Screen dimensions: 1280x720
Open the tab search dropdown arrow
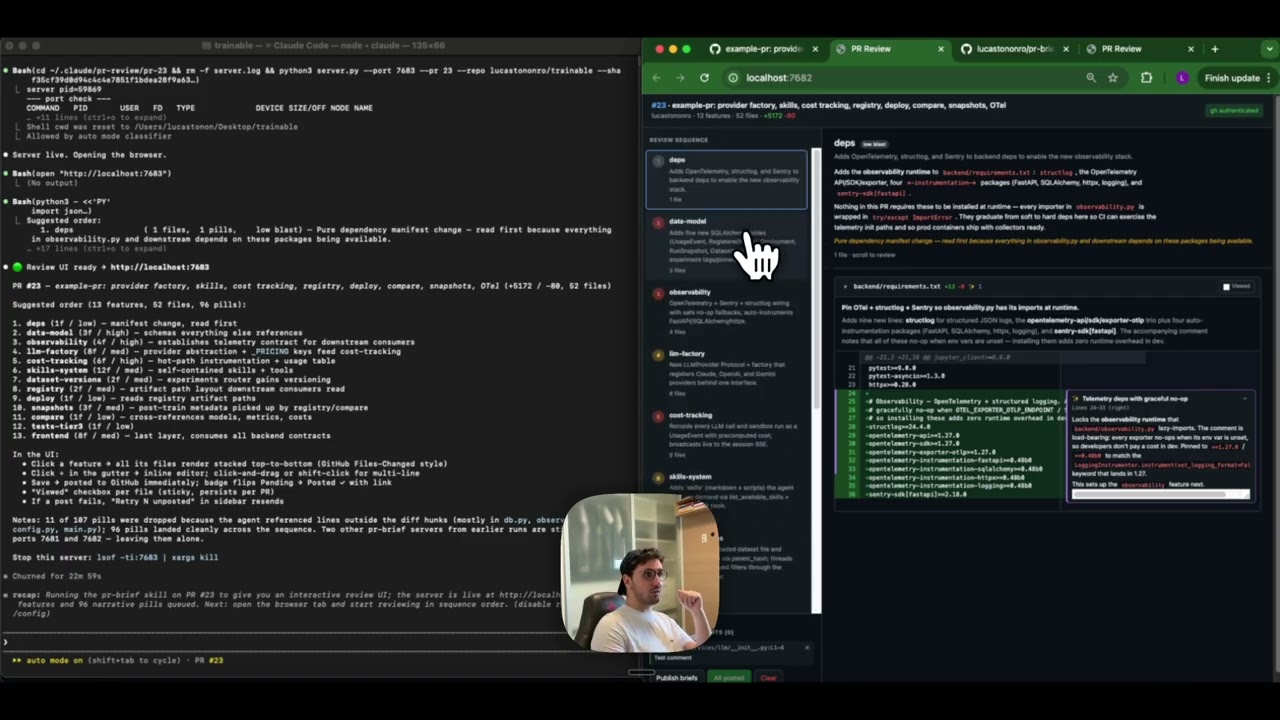pos(1269,49)
